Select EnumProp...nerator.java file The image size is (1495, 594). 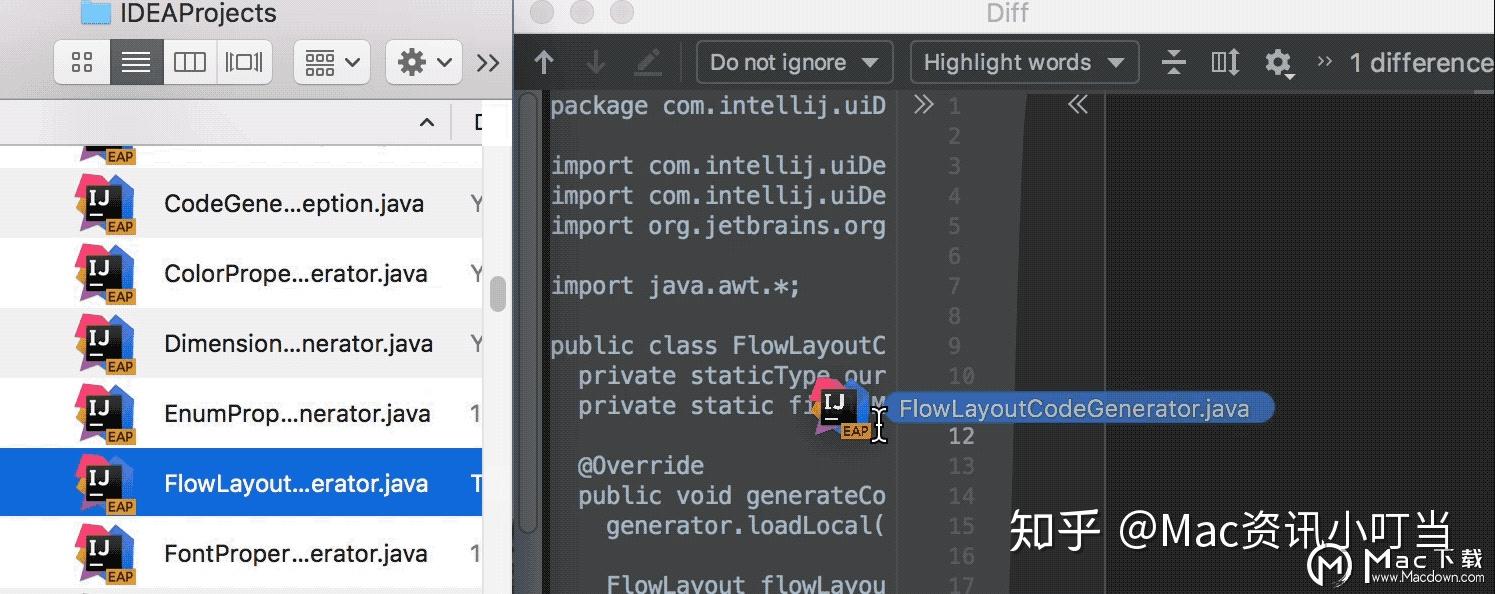tap(297, 413)
